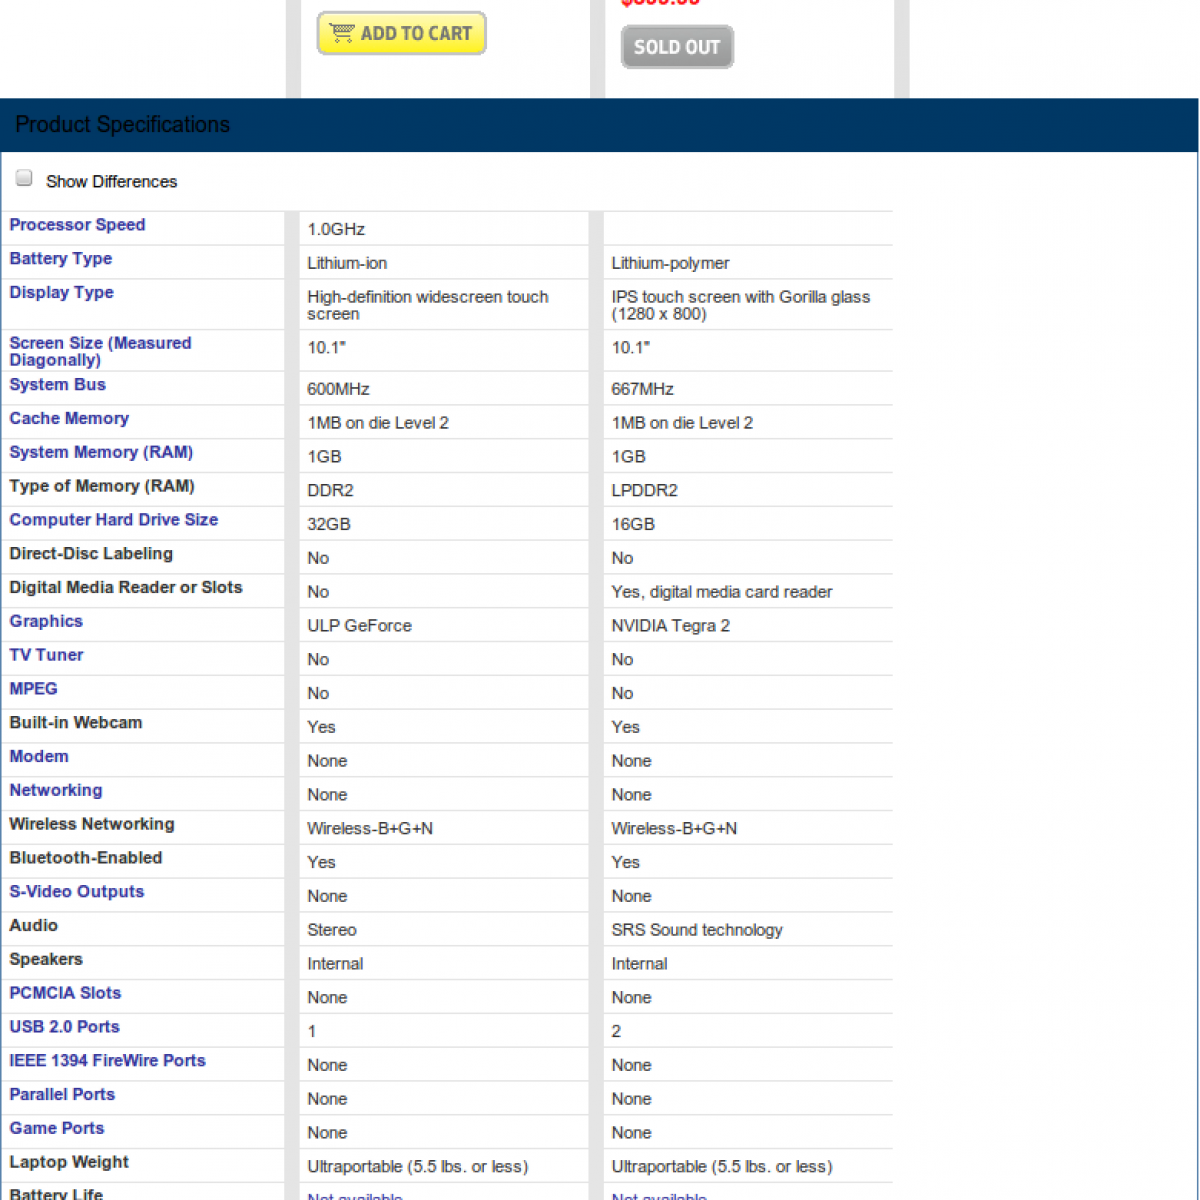Click the MPEG spec link
This screenshot has height=1200, width=1200.
click(x=34, y=689)
